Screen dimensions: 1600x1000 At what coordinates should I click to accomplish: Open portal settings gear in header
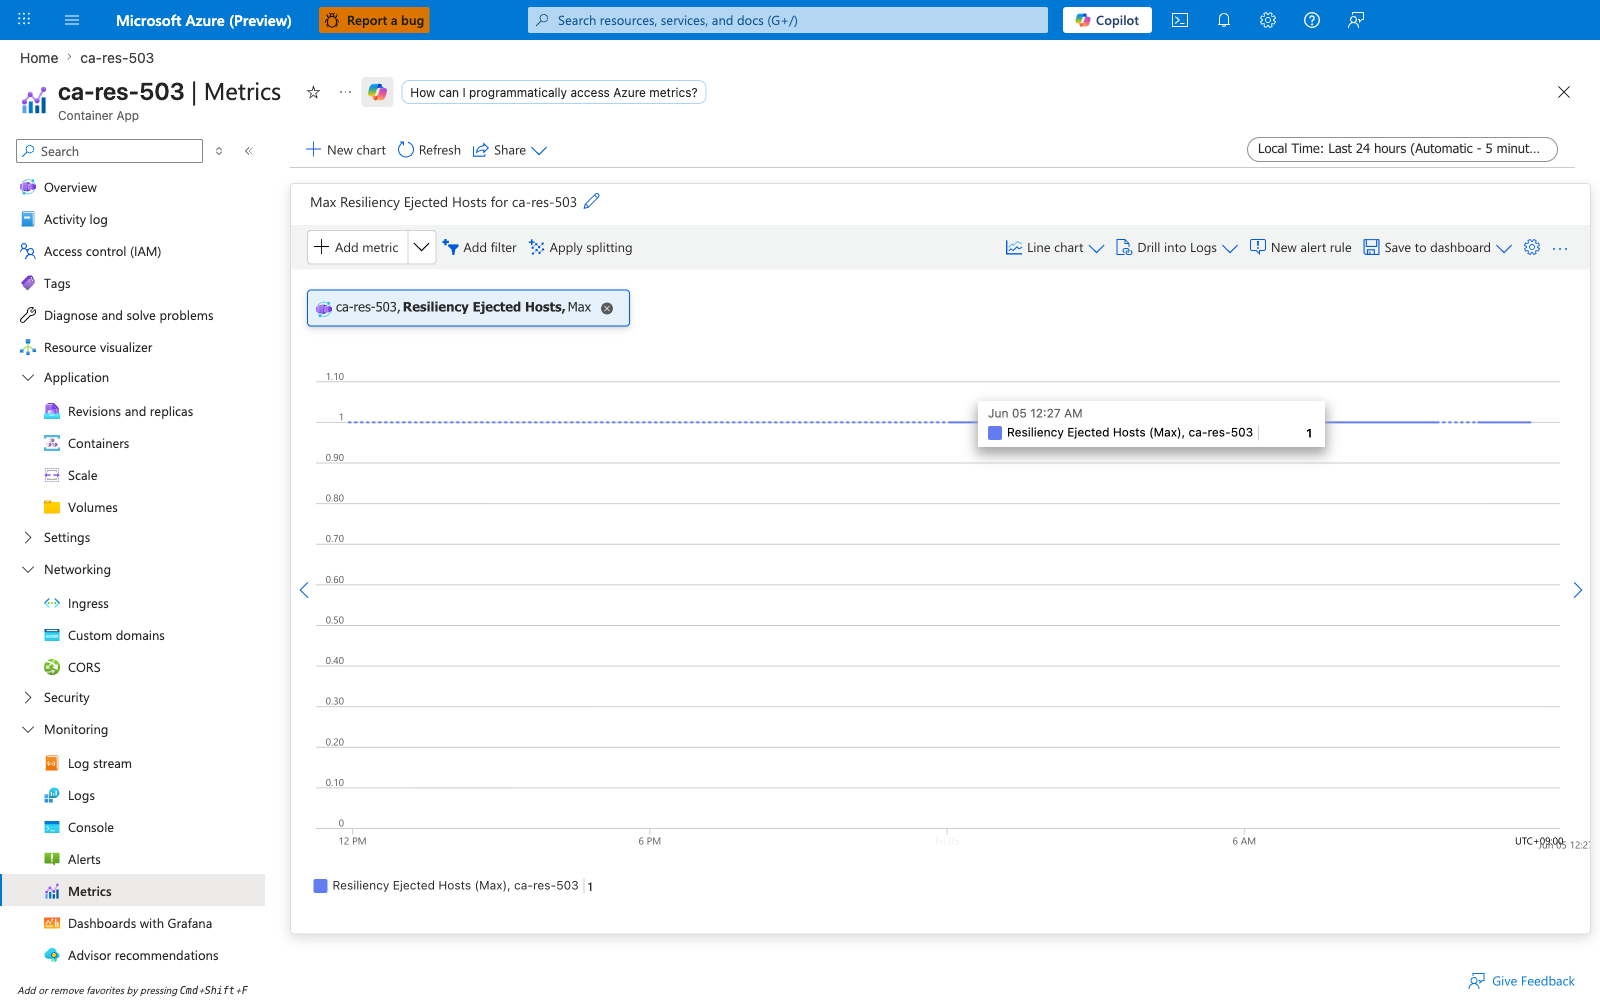[x=1268, y=20]
